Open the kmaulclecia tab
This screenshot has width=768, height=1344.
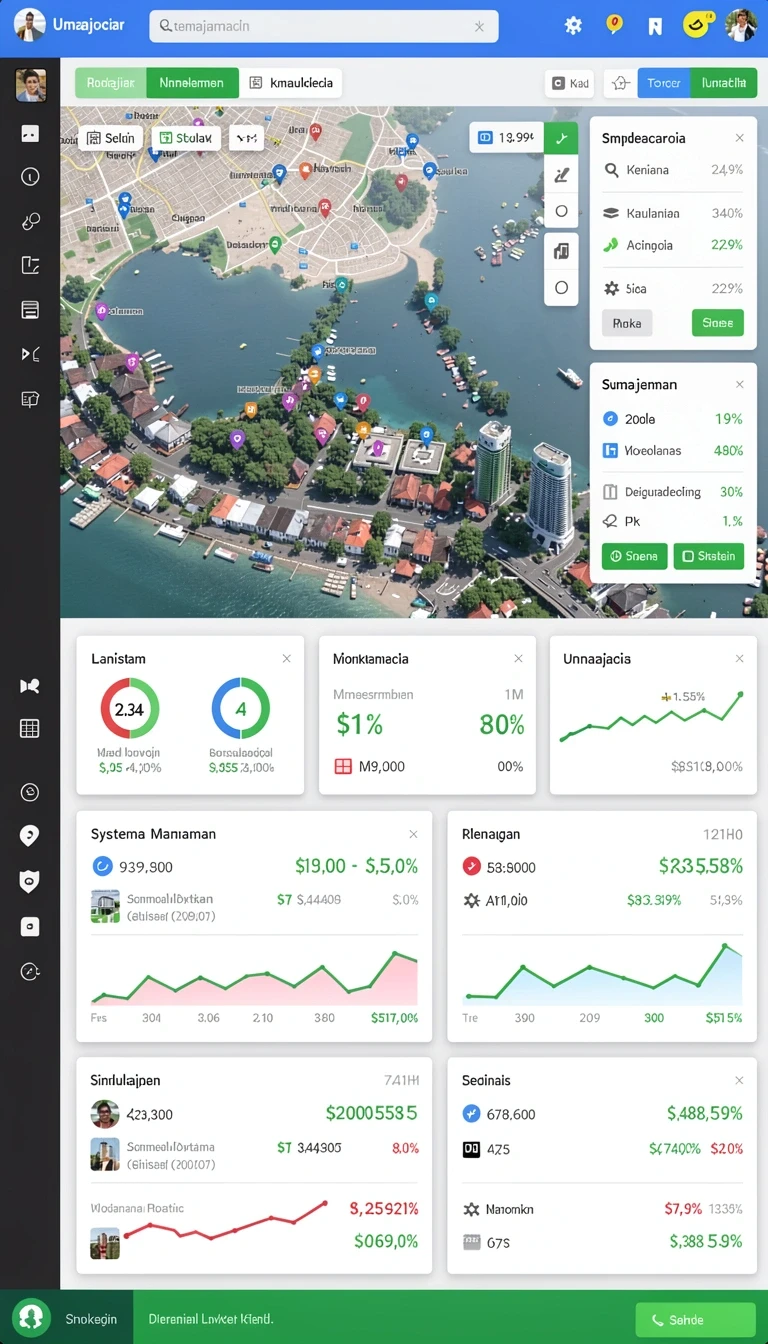coord(292,83)
